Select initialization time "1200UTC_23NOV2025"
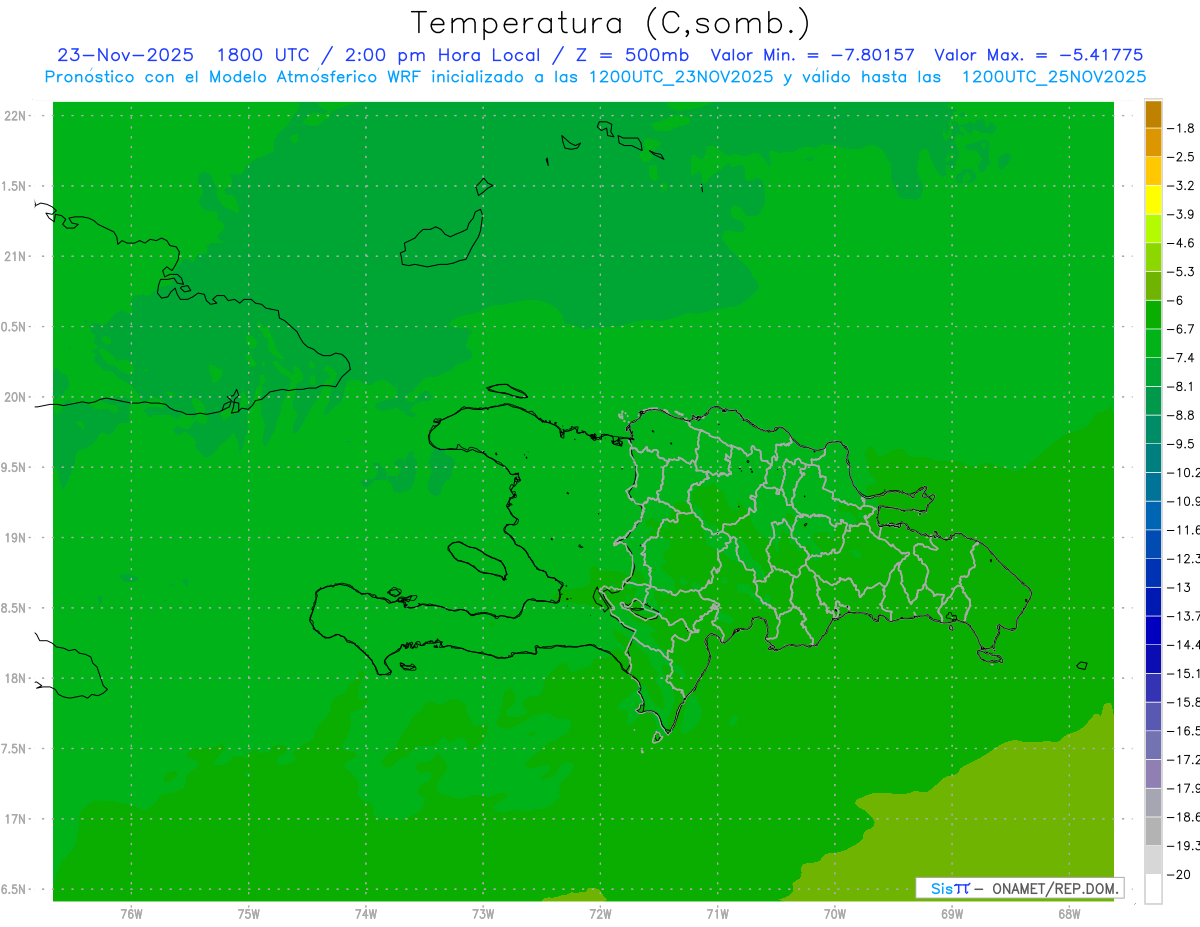 point(680,77)
